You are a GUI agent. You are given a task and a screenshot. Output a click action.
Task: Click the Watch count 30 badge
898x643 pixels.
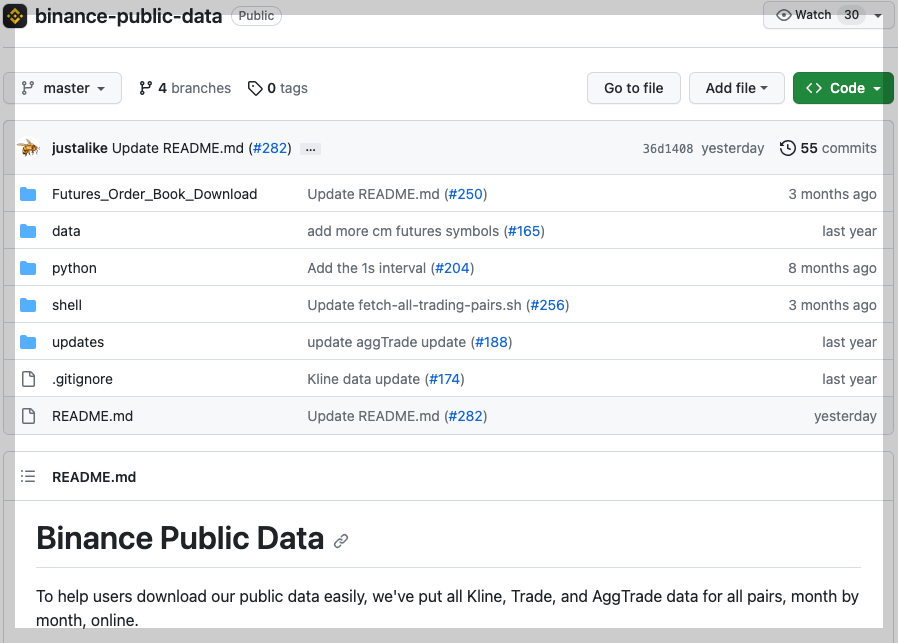tap(852, 15)
